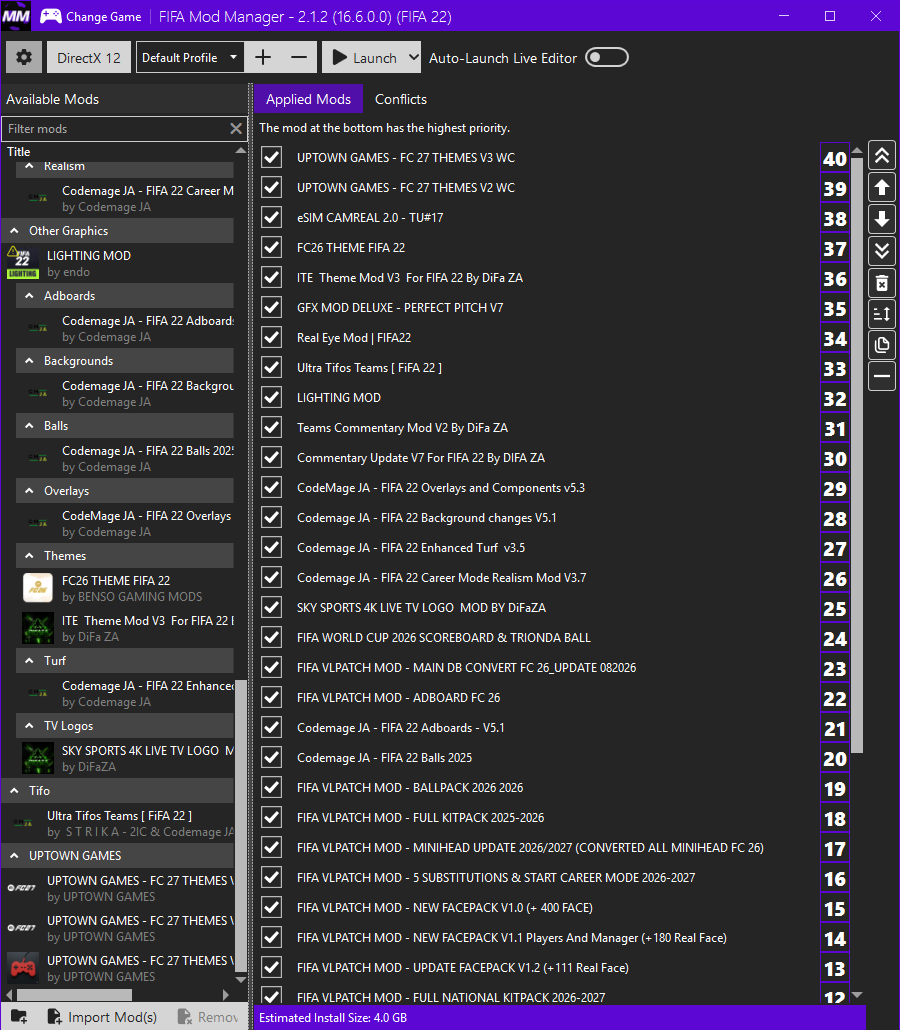Move selected mod to the bottom

[882, 250]
